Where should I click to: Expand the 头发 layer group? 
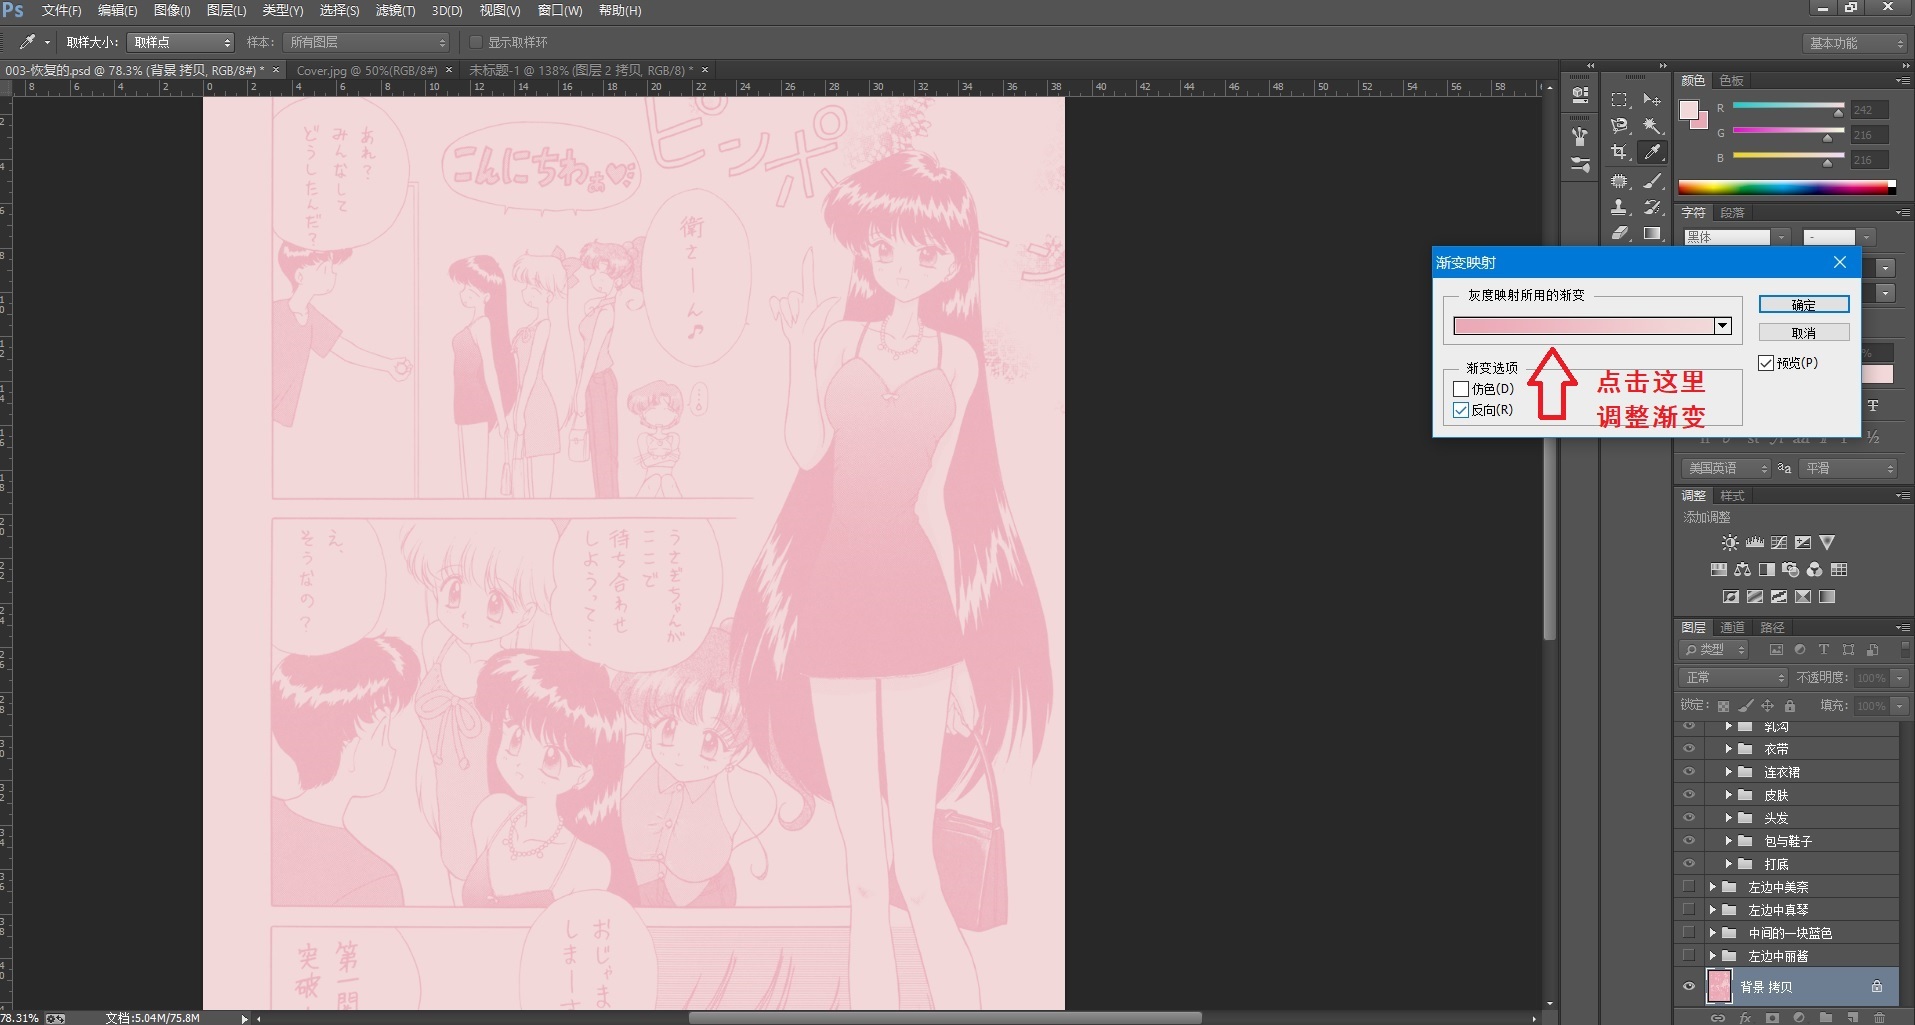tap(1728, 818)
